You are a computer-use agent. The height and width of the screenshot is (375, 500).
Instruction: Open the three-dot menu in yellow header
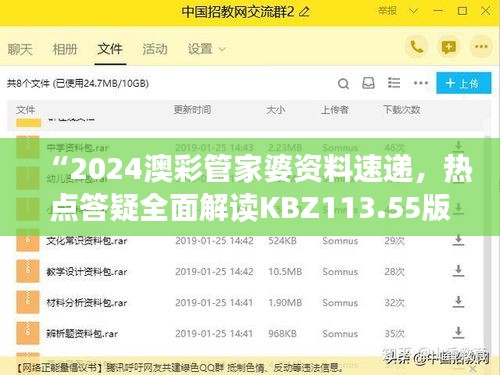pos(481,47)
